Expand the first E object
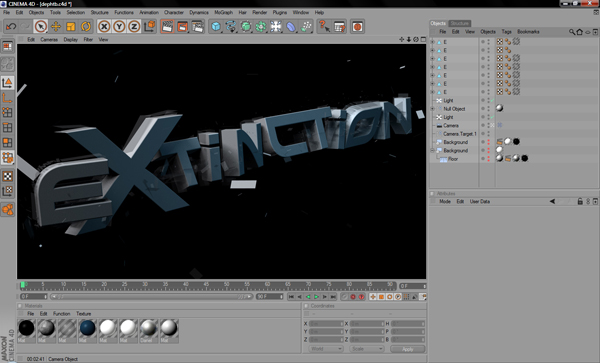Screen dimensions: 600x363 pyautogui.click(x=433, y=42)
